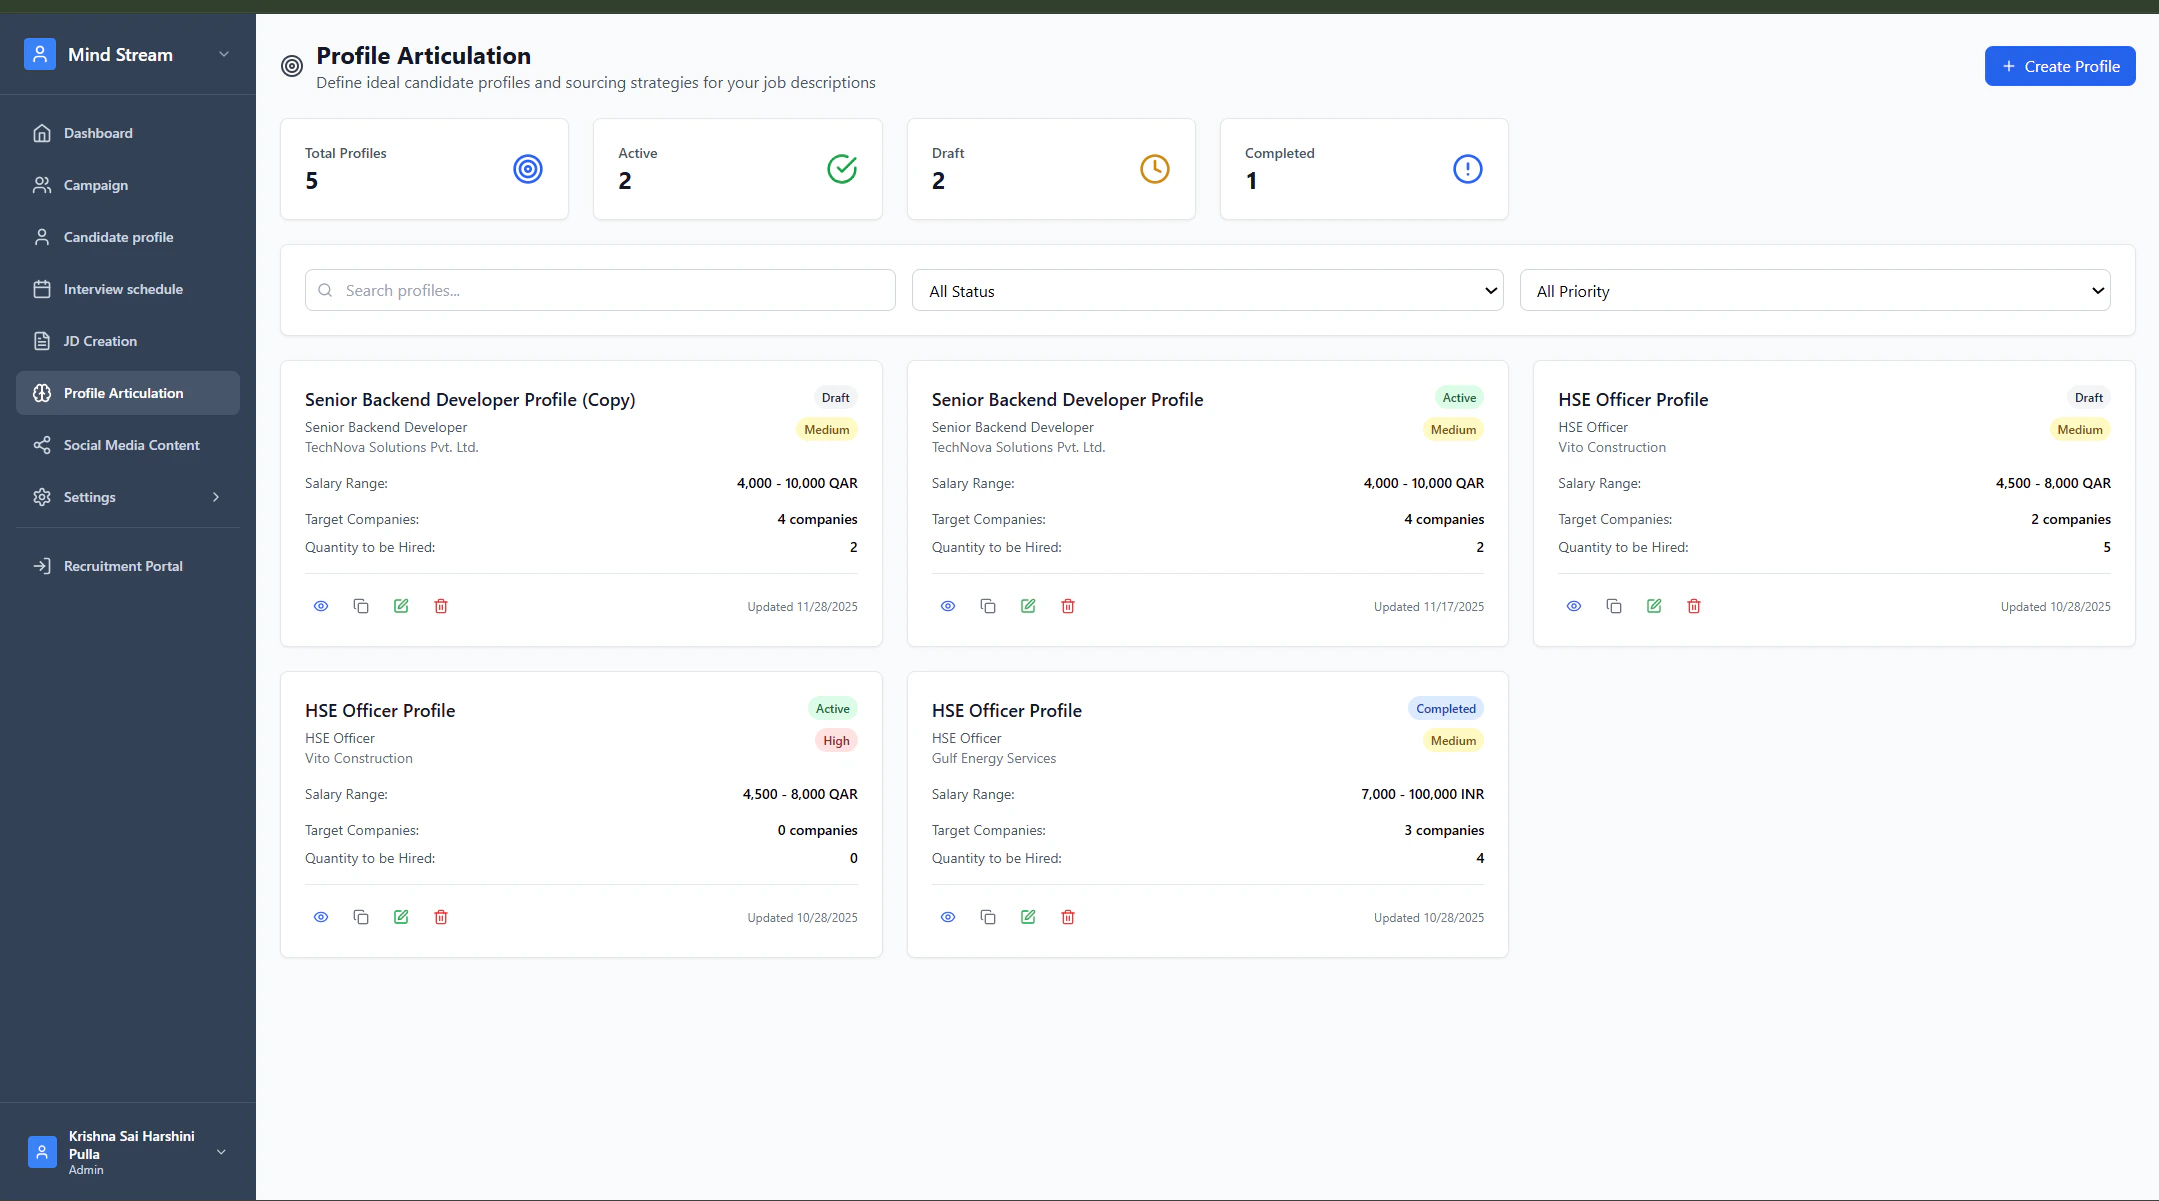Open the All Priority filter dropdown
This screenshot has height=1201, width=2159.
tap(1814, 291)
